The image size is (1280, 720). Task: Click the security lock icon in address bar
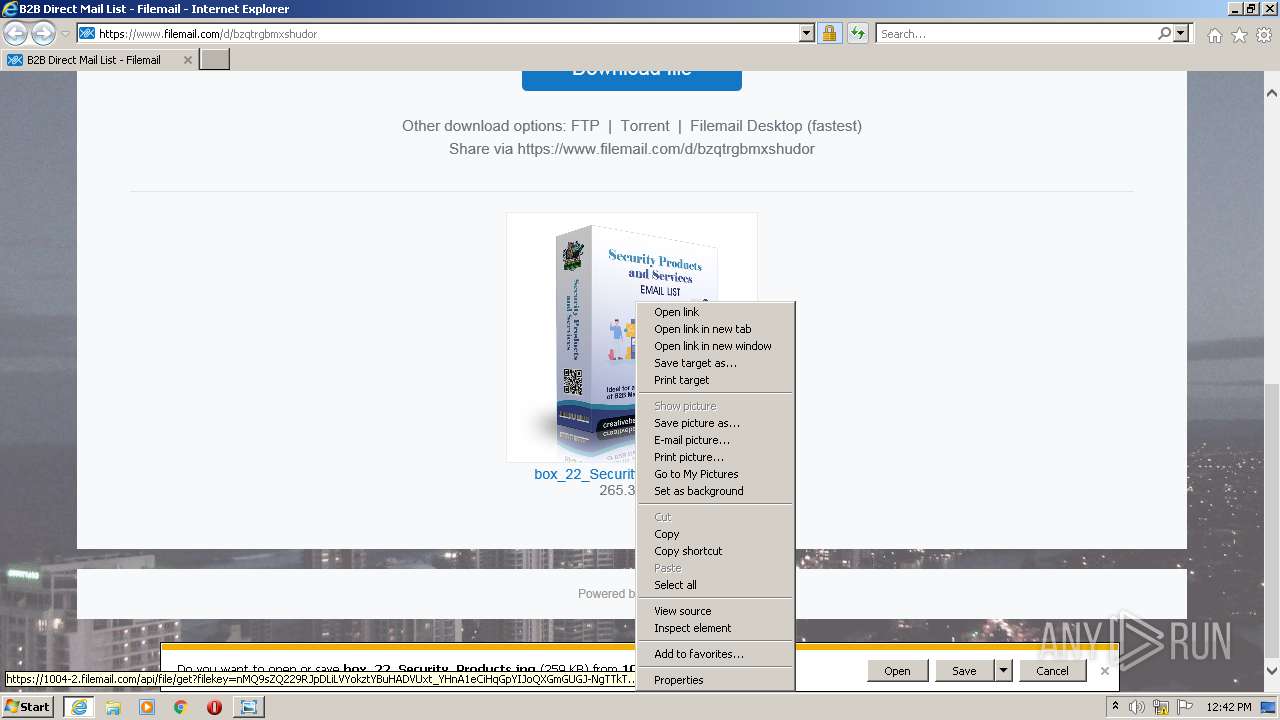[829, 34]
